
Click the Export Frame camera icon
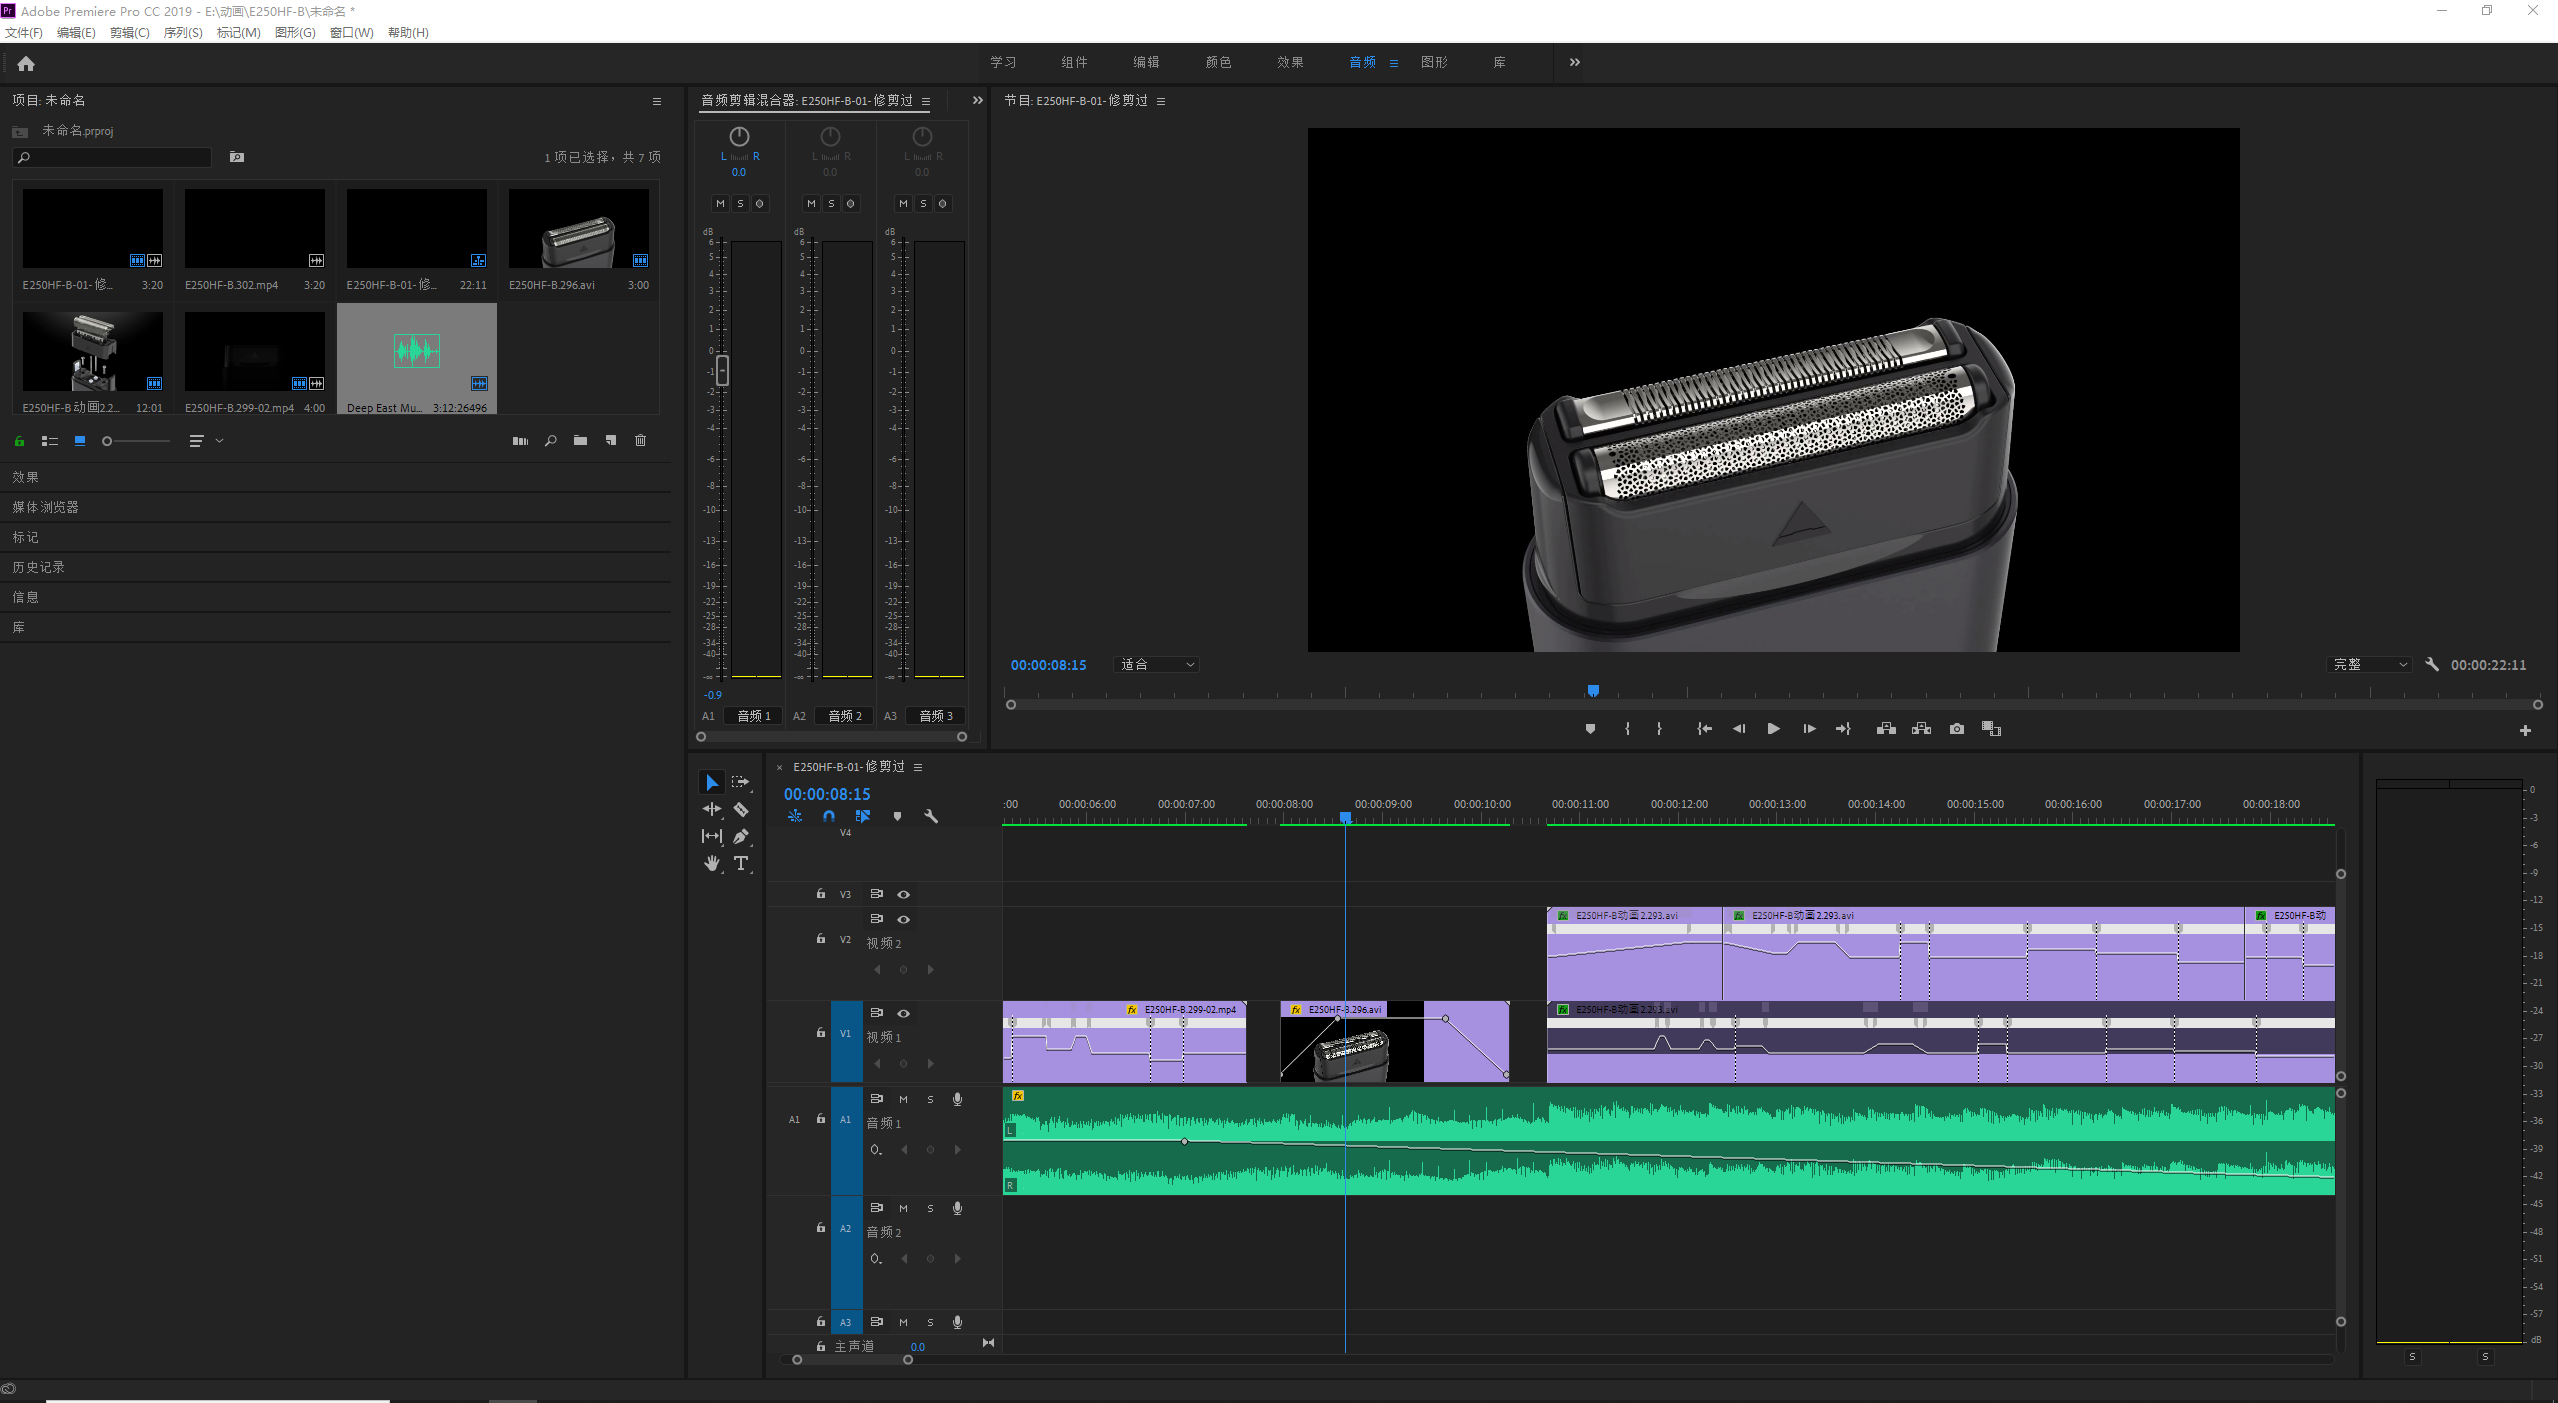click(1956, 729)
